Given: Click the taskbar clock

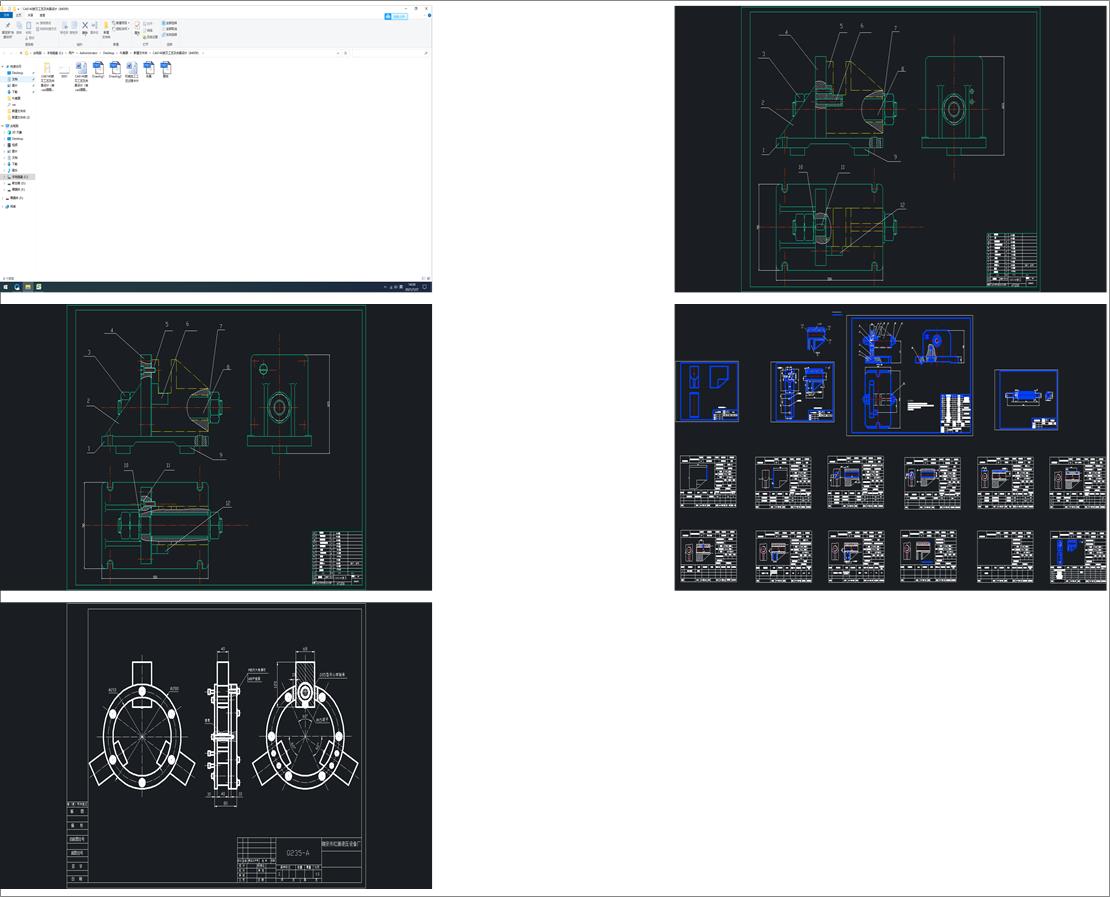Looking at the screenshot, I should pyautogui.click(x=411, y=287).
